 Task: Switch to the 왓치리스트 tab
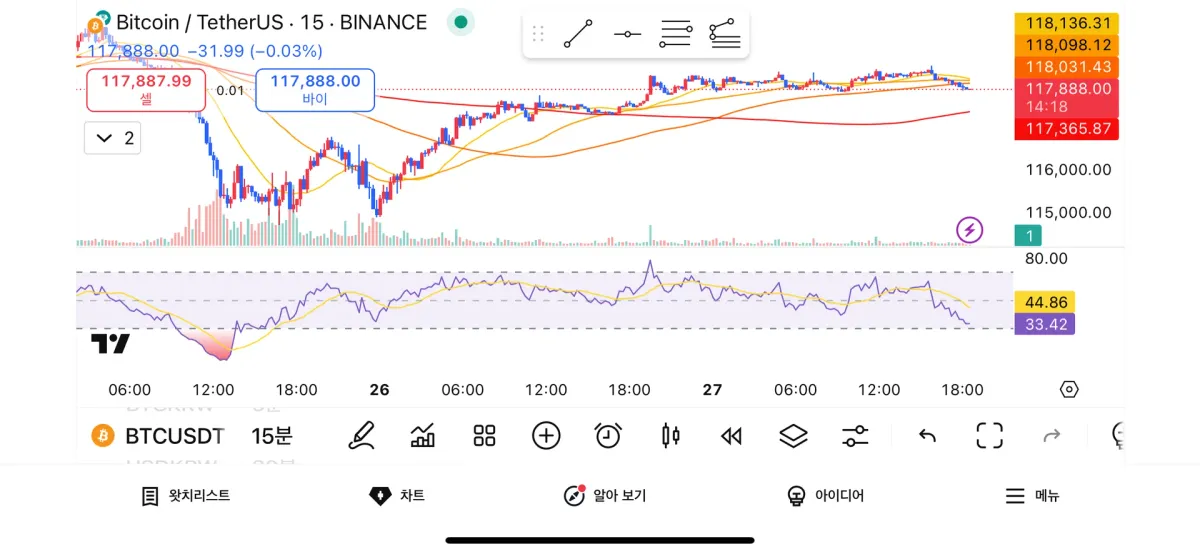(x=186, y=496)
